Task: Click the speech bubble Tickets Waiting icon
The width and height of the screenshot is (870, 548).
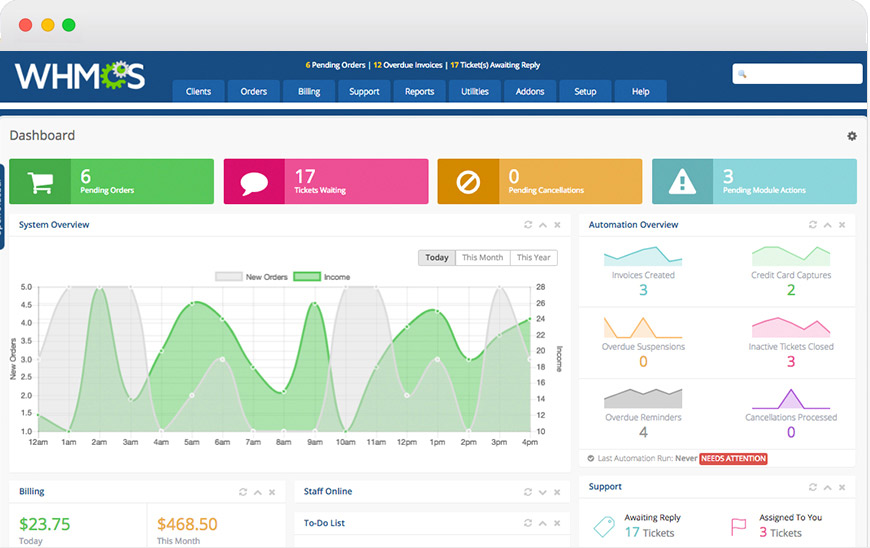Action: pos(254,182)
